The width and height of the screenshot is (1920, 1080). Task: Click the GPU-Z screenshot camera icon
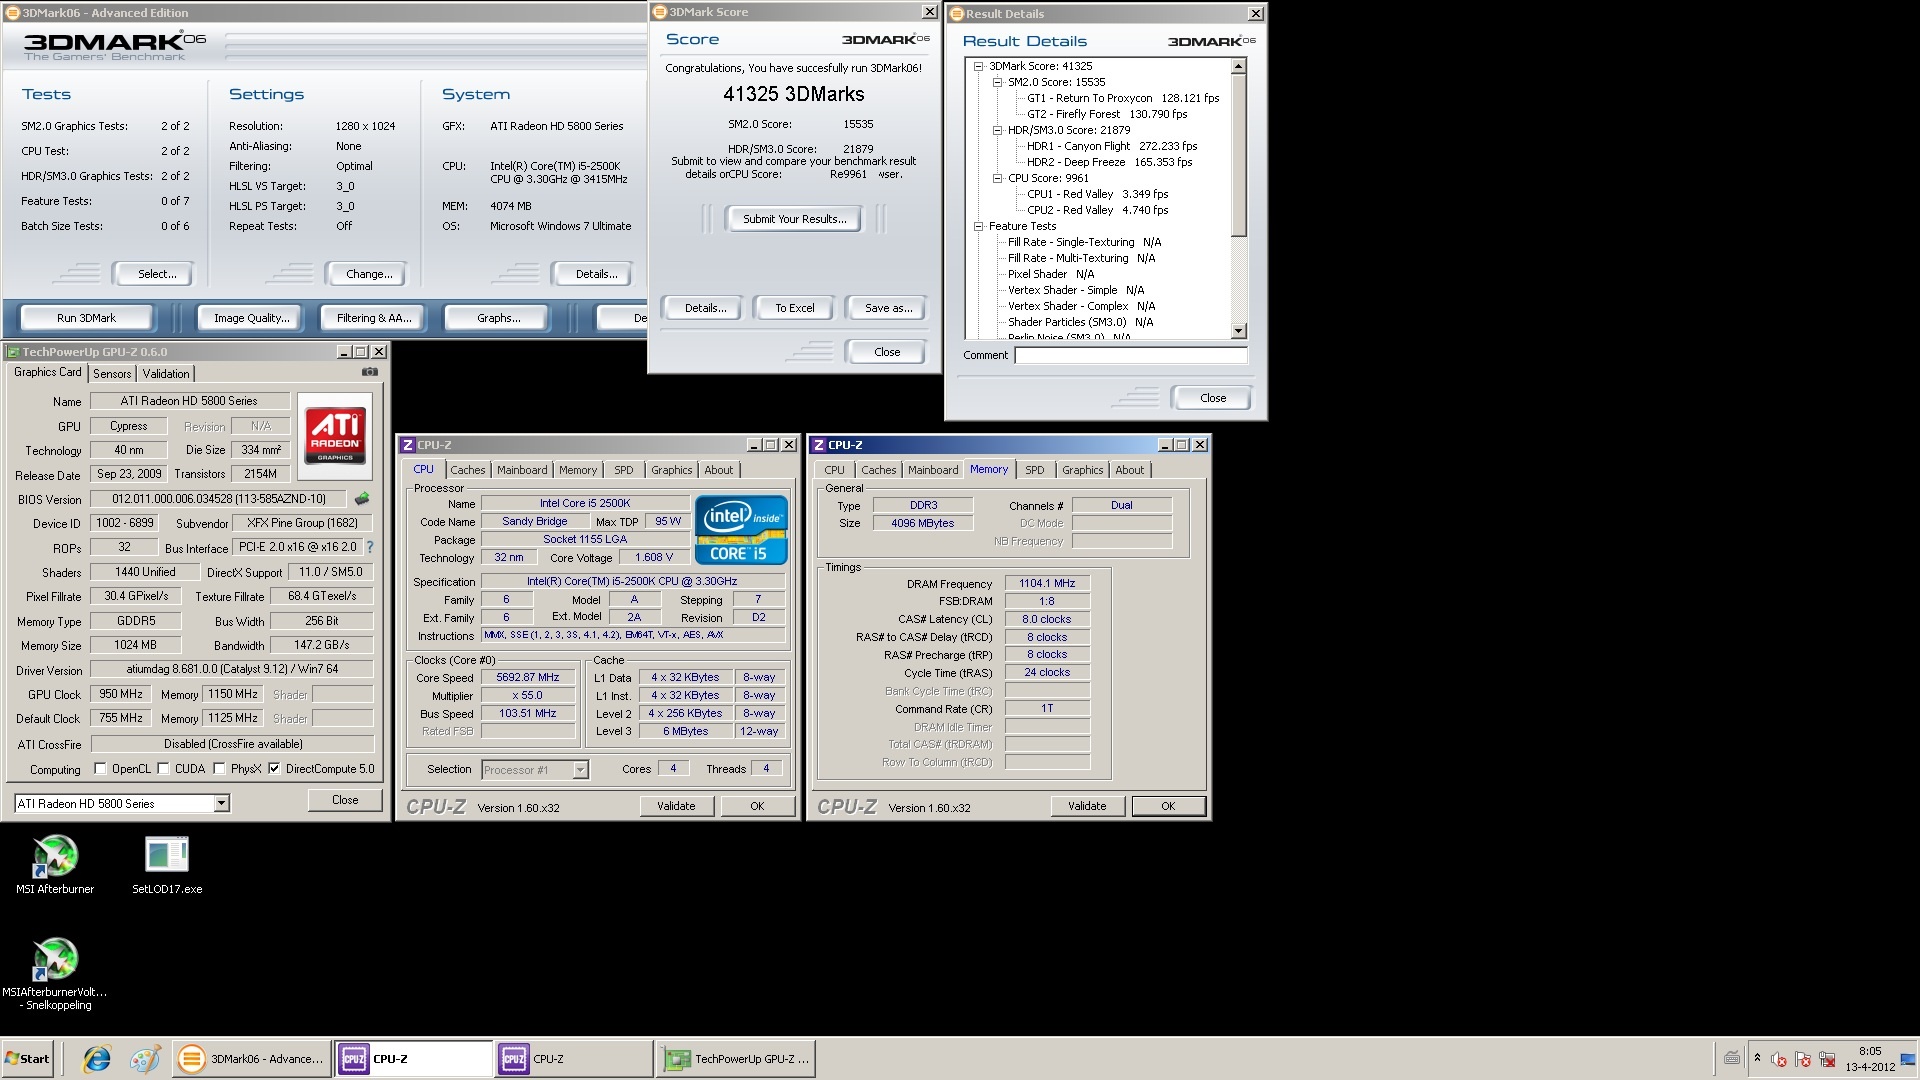click(x=370, y=372)
